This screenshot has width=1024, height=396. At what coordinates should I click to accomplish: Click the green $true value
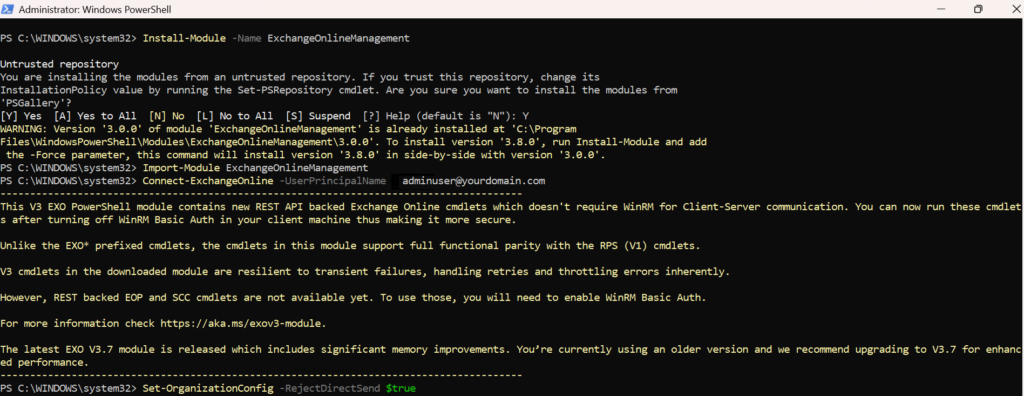pyautogui.click(x=400, y=388)
